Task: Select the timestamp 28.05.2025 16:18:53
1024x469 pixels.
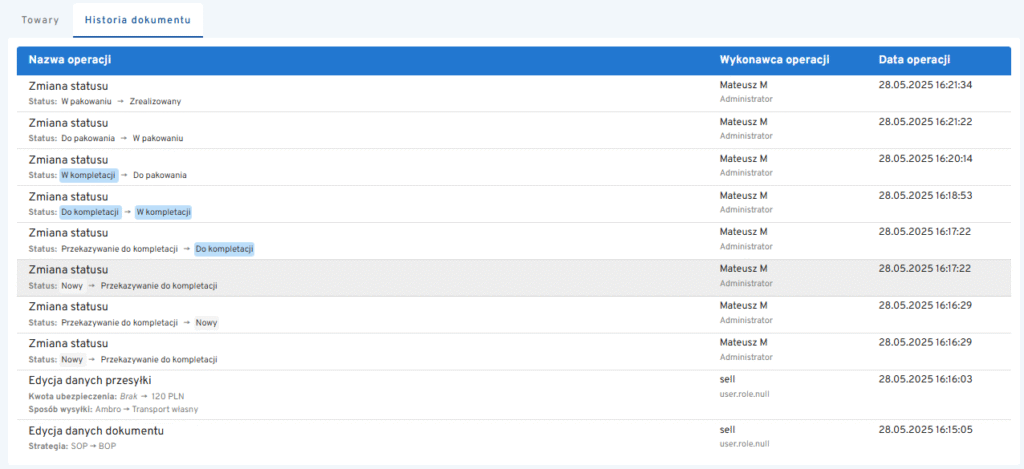Action: click(x=925, y=196)
